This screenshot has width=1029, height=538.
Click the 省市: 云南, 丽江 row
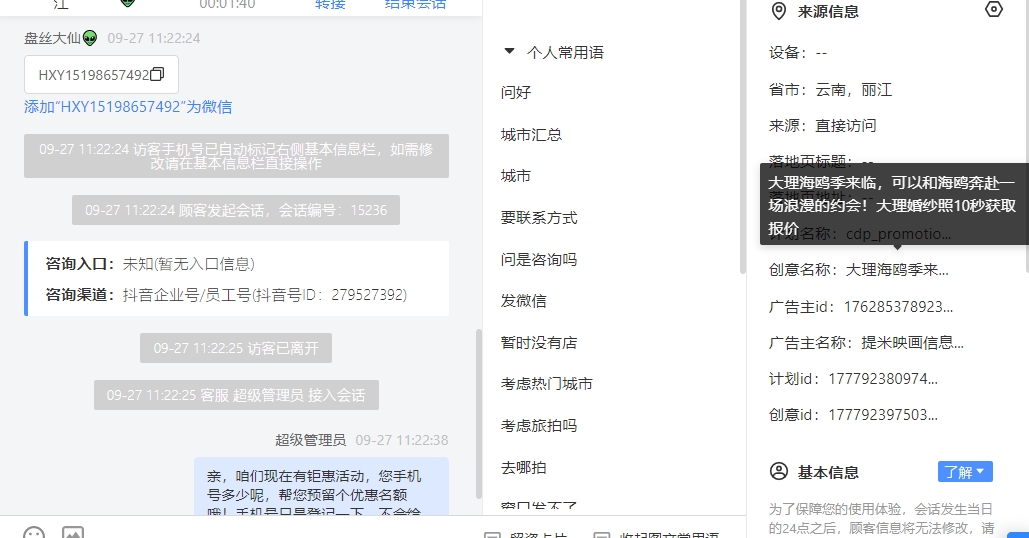tap(831, 89)
